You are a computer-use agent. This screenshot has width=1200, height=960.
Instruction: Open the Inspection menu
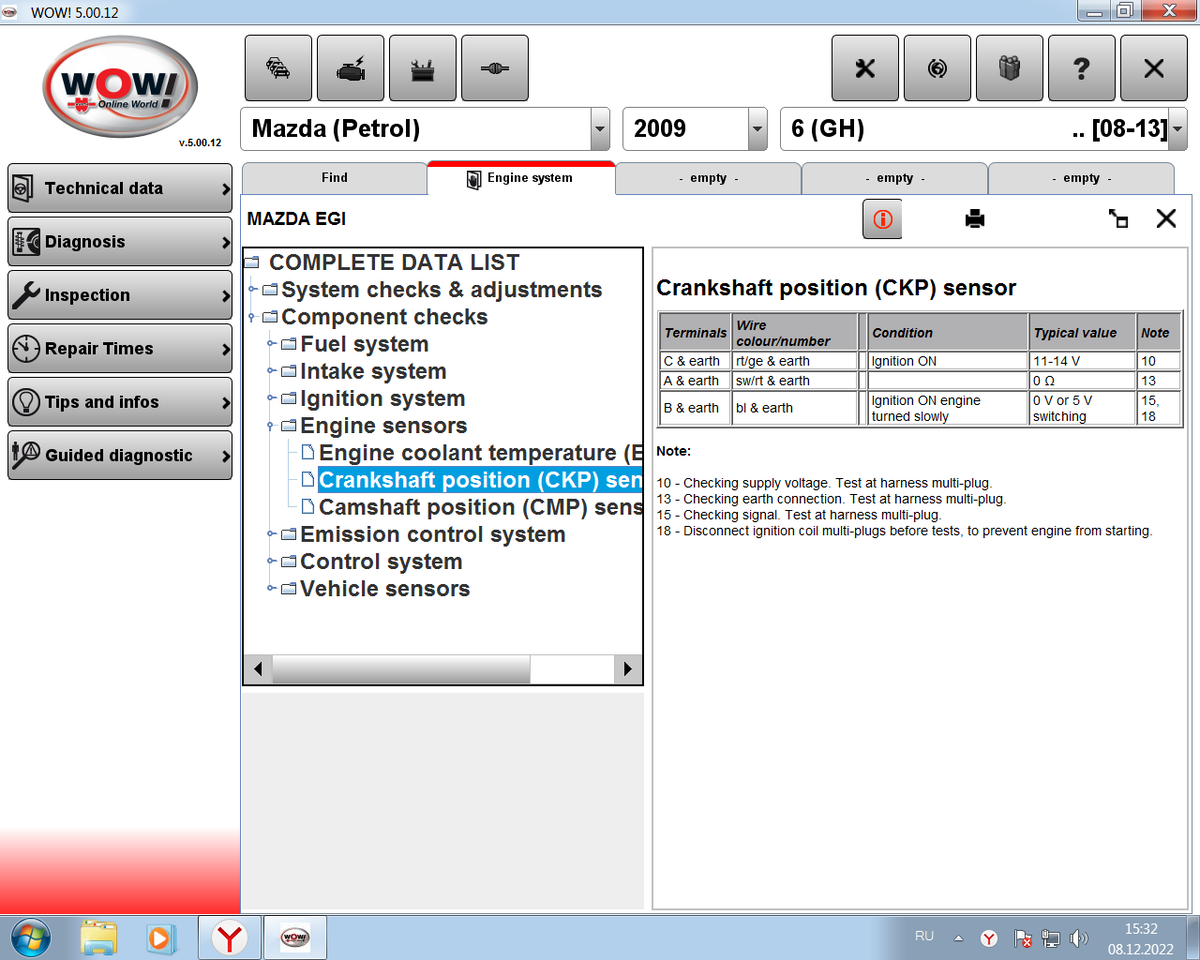point(120,295)
